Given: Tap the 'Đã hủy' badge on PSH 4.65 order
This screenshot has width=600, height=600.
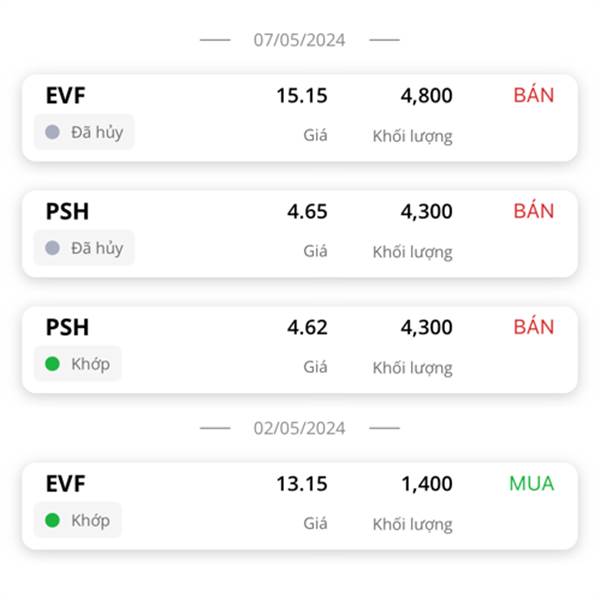Looking at the screenshot, I should [x=84, y=248].
